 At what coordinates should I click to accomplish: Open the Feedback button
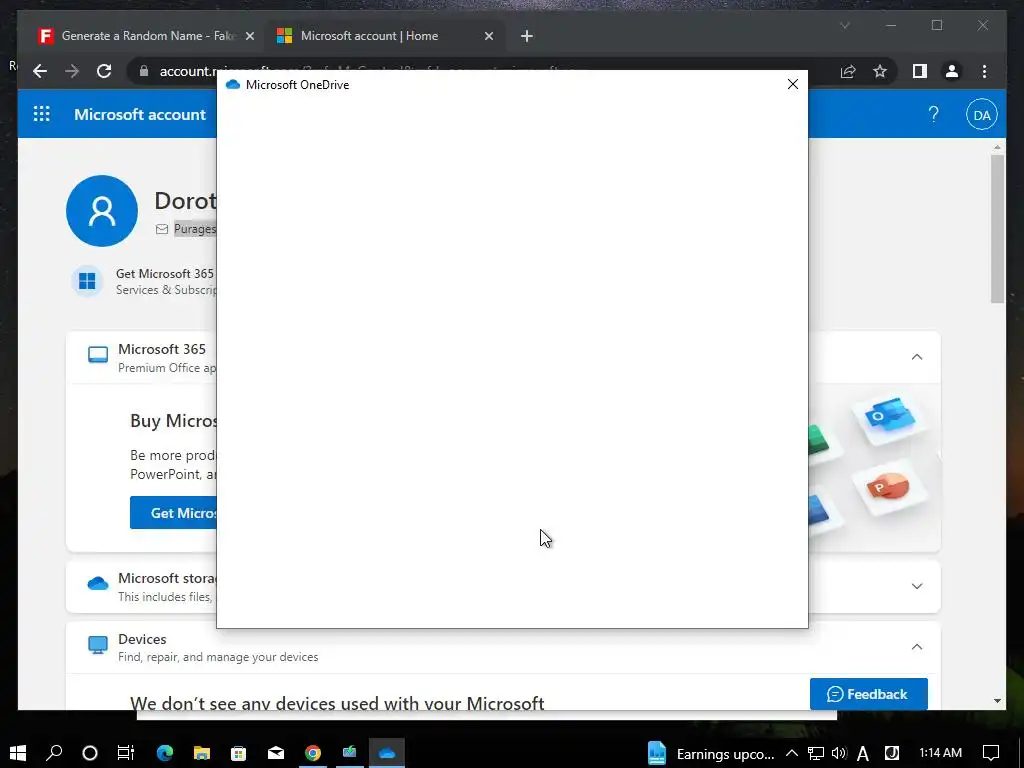pyautogui.click(x=869, y=694)
